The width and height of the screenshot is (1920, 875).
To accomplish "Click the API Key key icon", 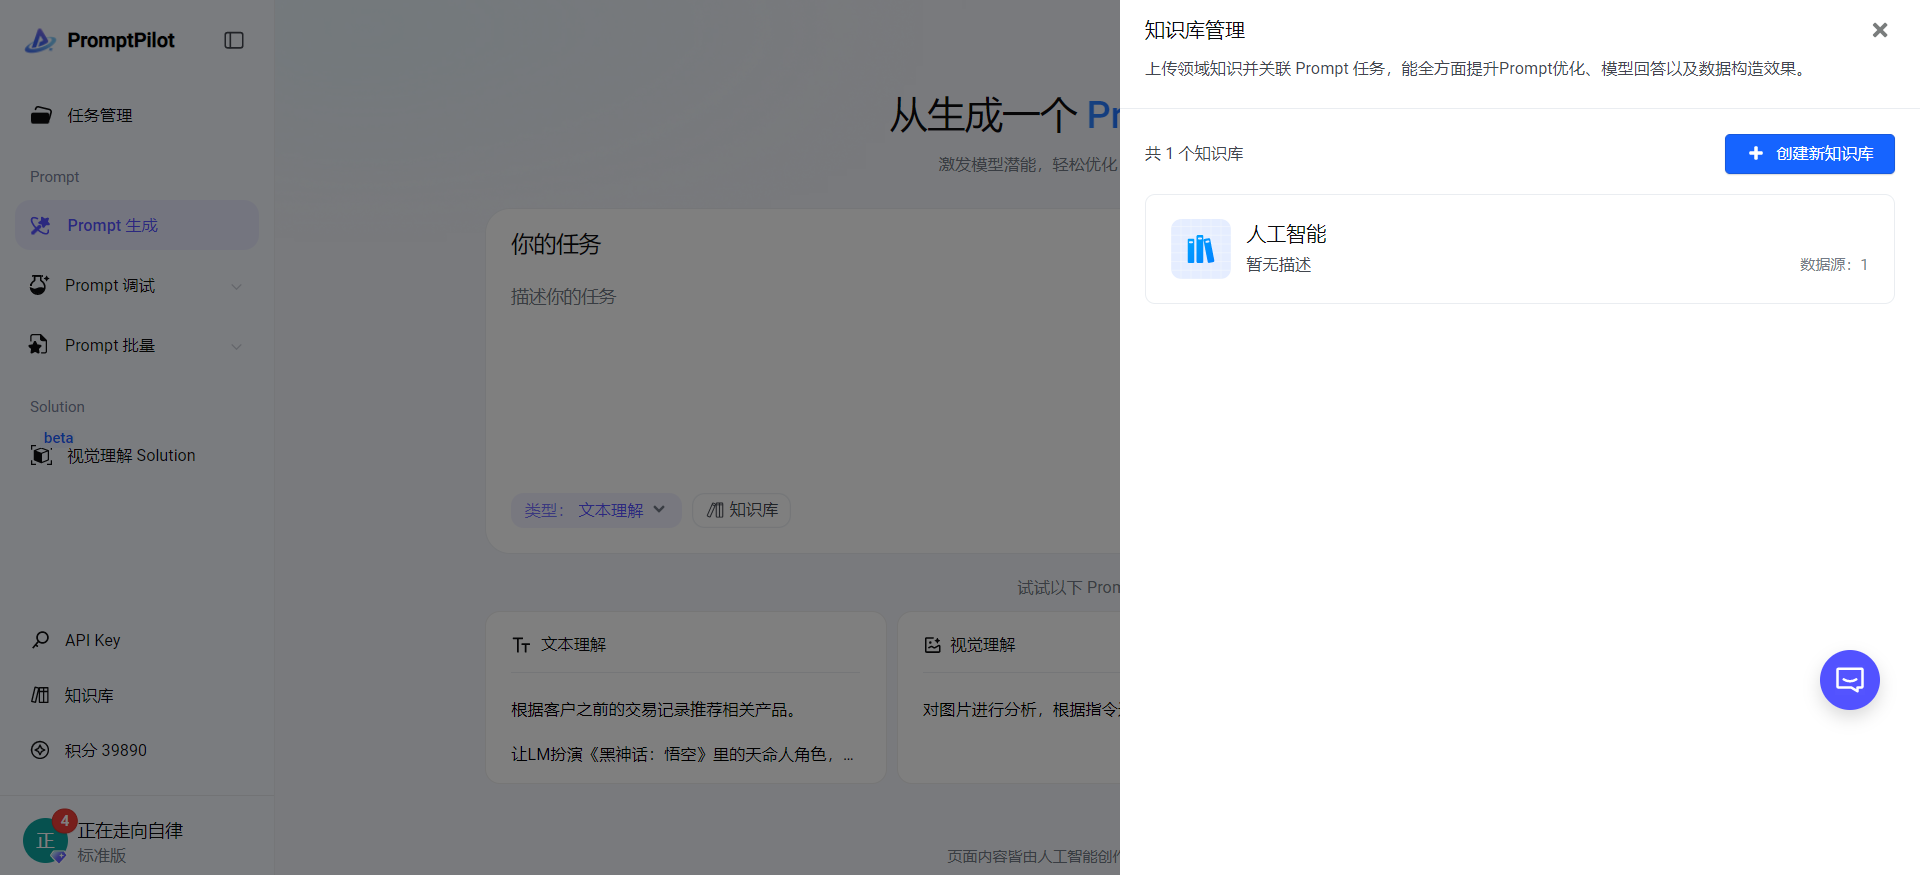I will 40,640.
